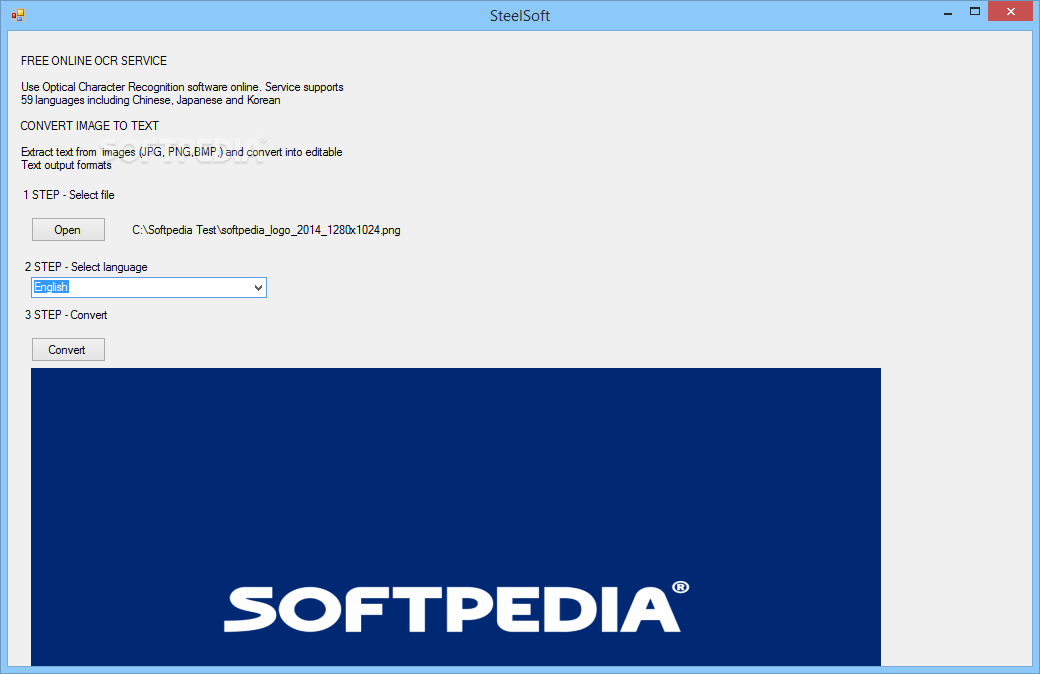Click the 'Use Optical Character Recognition software online' line
Viewport: 1040px width, 674px height.
182,87
